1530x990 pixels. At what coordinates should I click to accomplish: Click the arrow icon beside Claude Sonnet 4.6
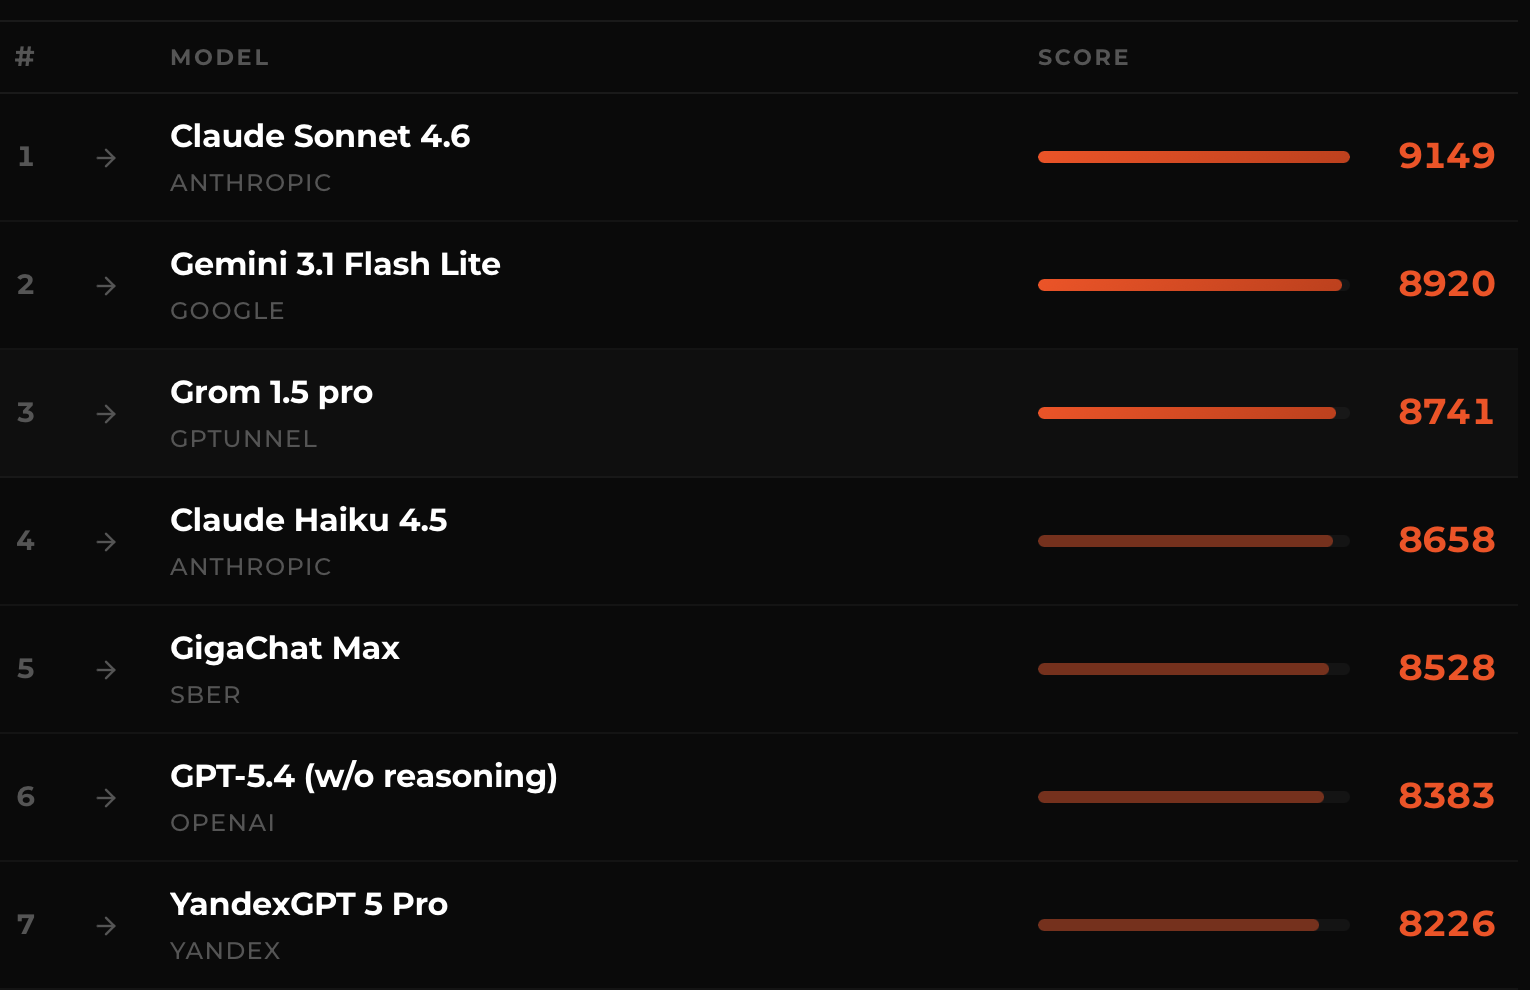(x=106, y=158)
